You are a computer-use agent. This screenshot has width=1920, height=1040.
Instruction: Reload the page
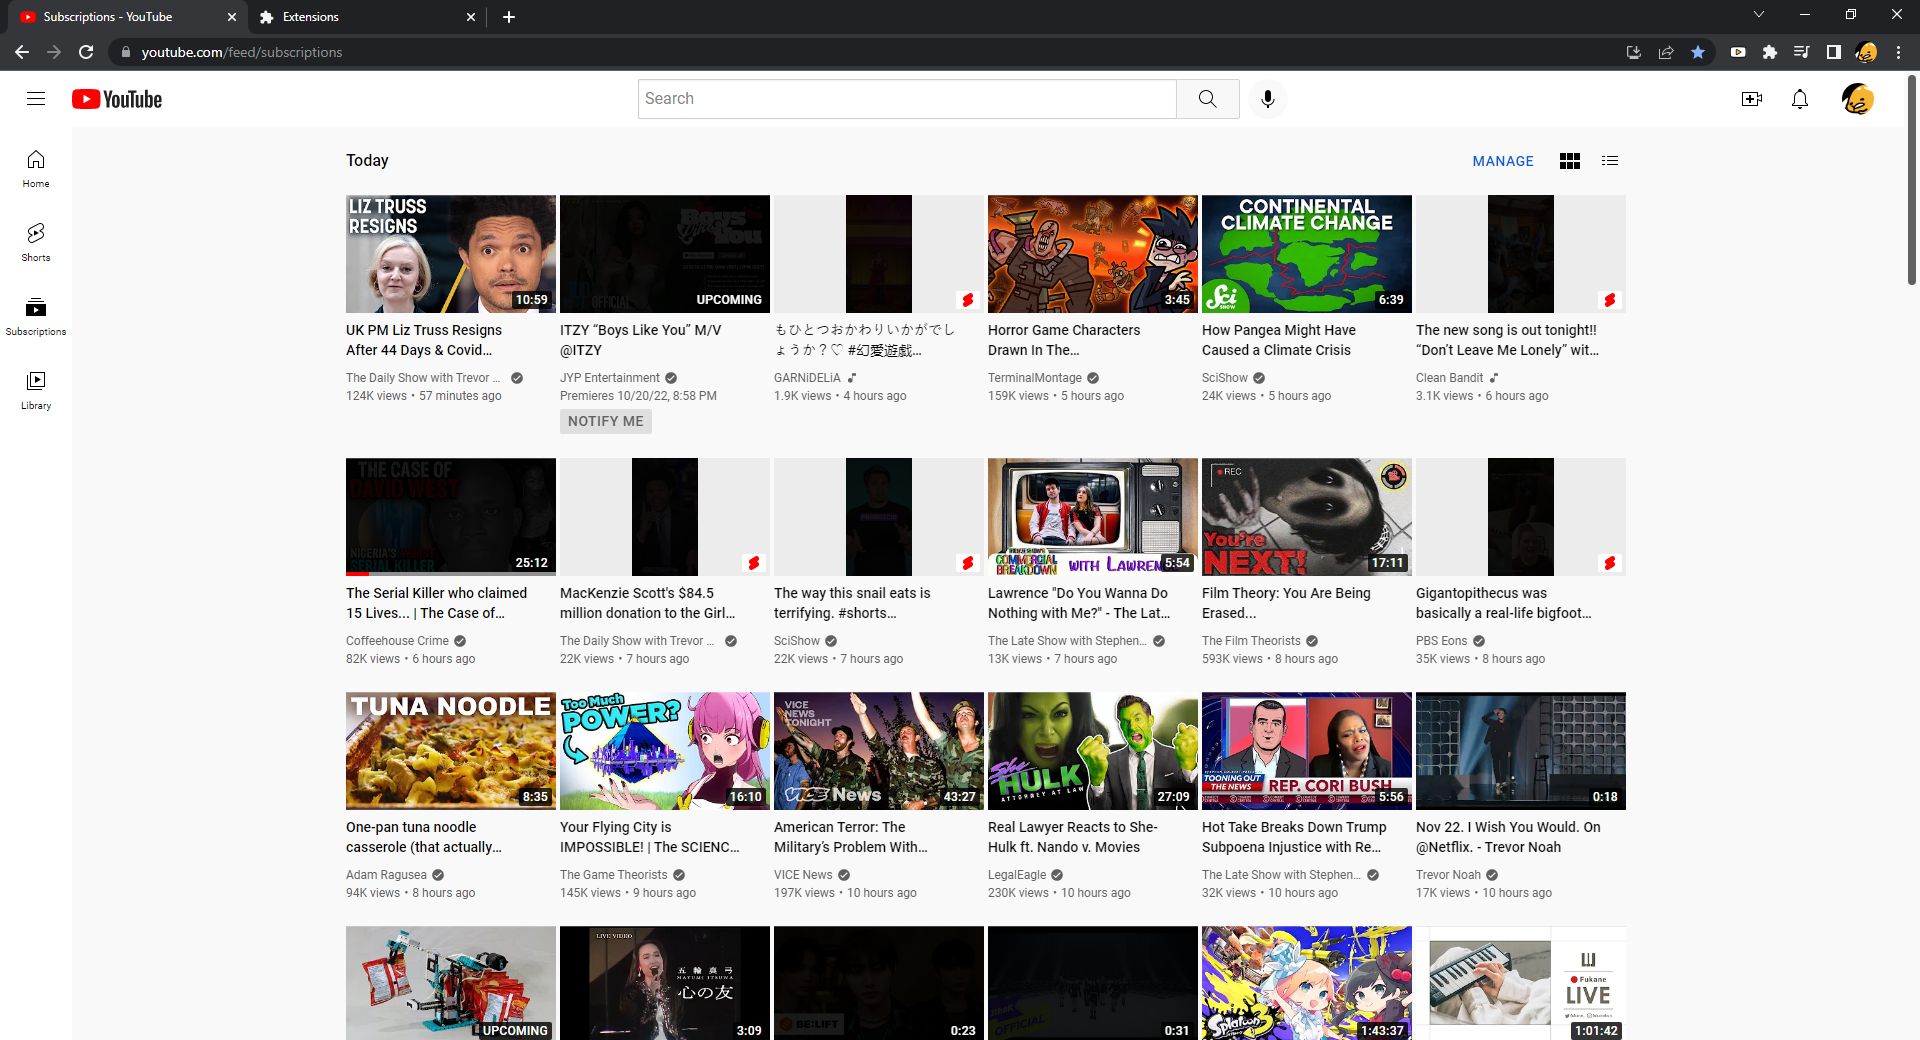pos(86,52)
